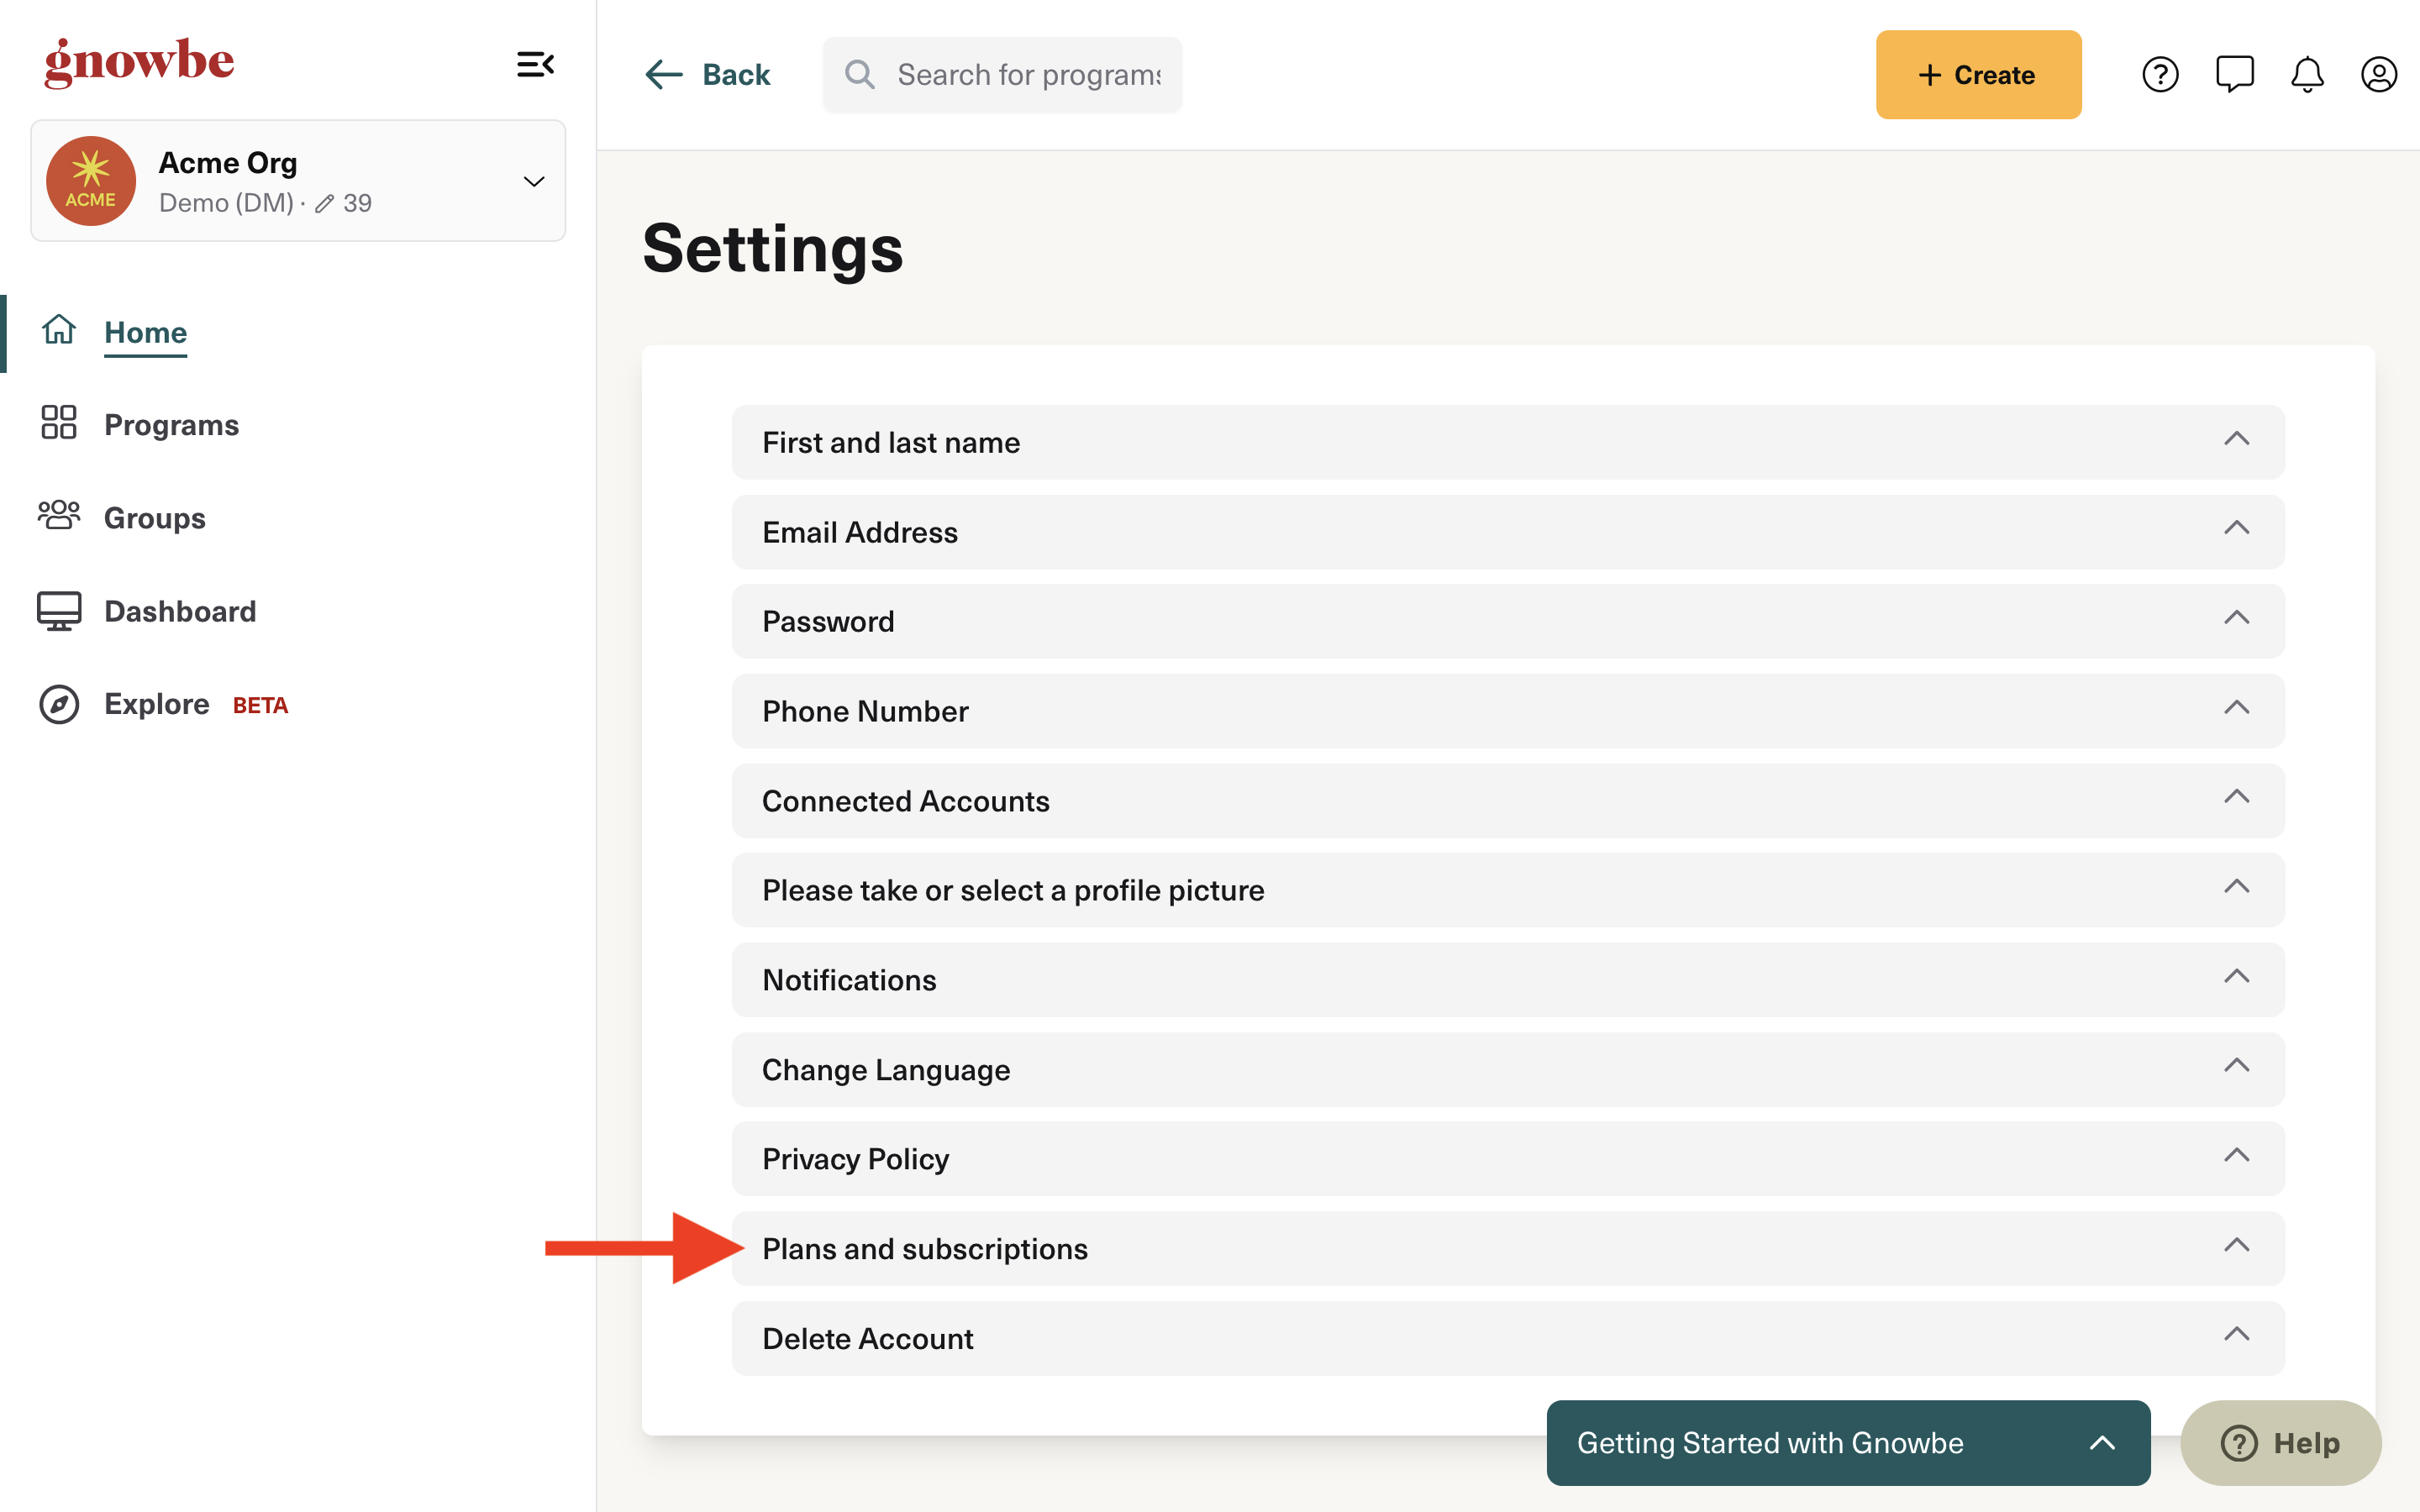The height and width of the screenshot is (1512, 2420).
Task: Click the pencil icon beside 39
Action: click(324, 204)
